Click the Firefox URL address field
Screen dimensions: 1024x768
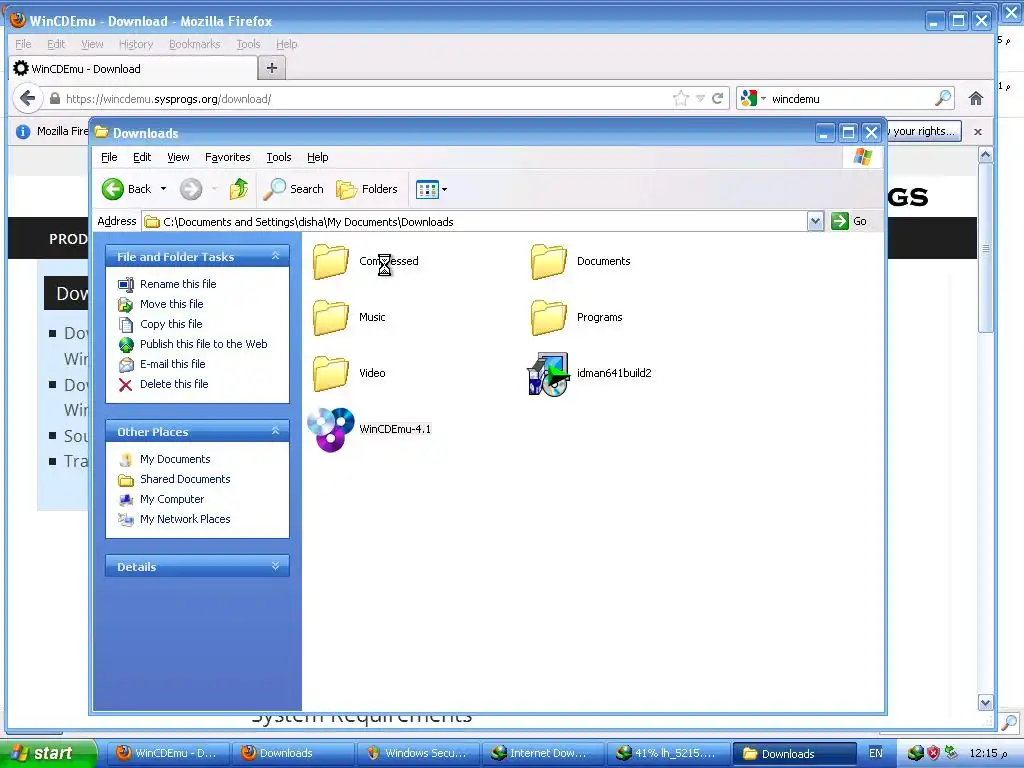[x=366, y=99]
